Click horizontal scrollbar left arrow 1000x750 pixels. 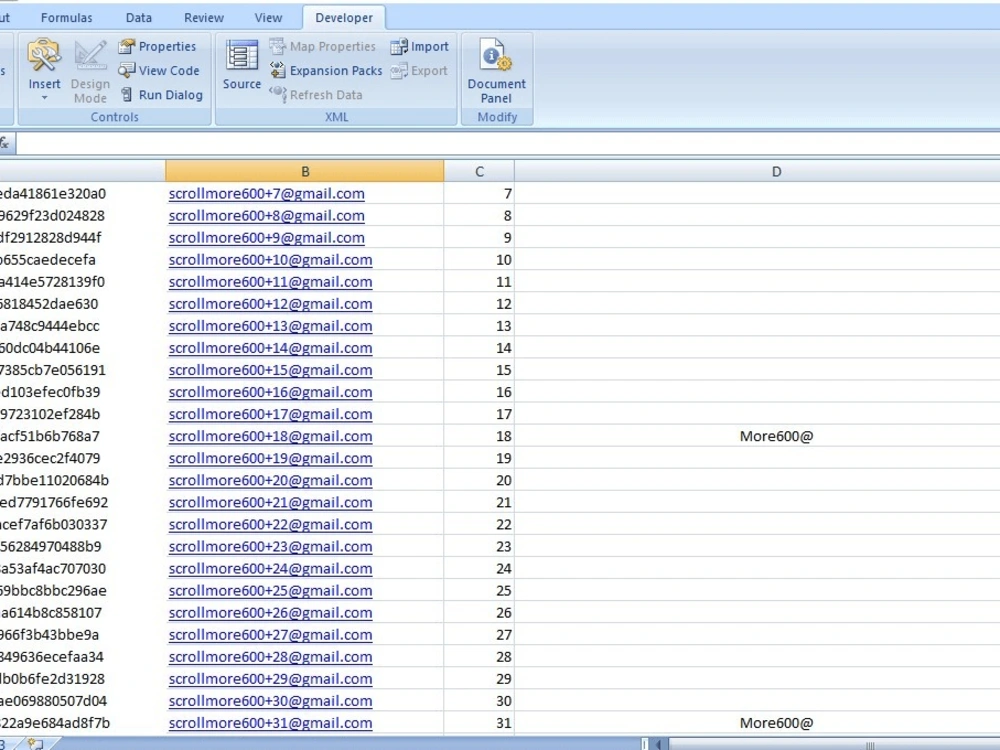coord(659,744)
